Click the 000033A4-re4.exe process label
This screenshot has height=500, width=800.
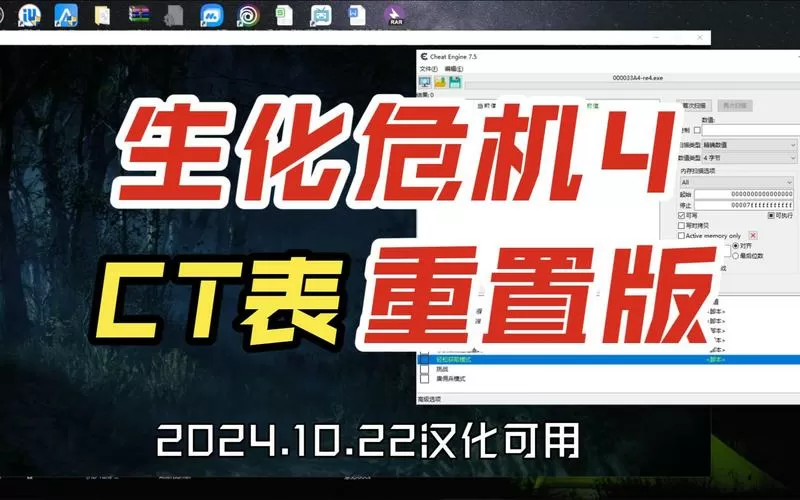(x=637, y=78)
